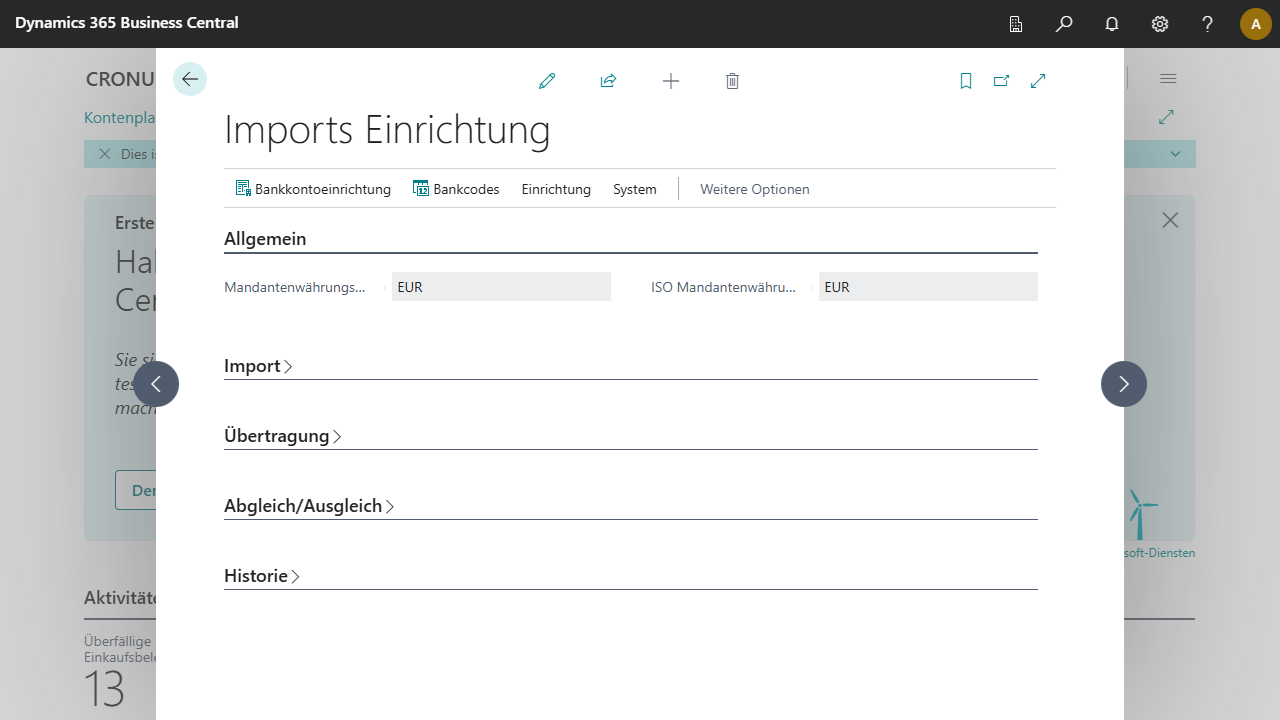Screen dimensions: 1280x720
Task: Expand the Historie section
Action: [261, 576]
